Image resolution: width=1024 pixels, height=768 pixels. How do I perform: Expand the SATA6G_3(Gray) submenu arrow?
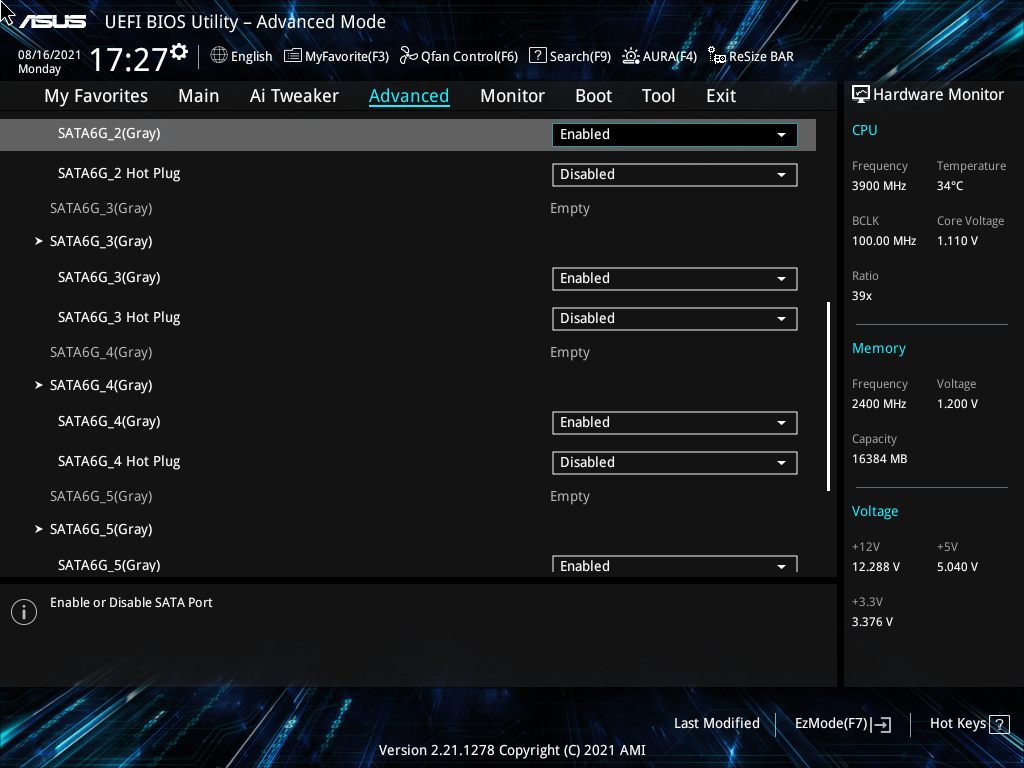coord(39,241)
